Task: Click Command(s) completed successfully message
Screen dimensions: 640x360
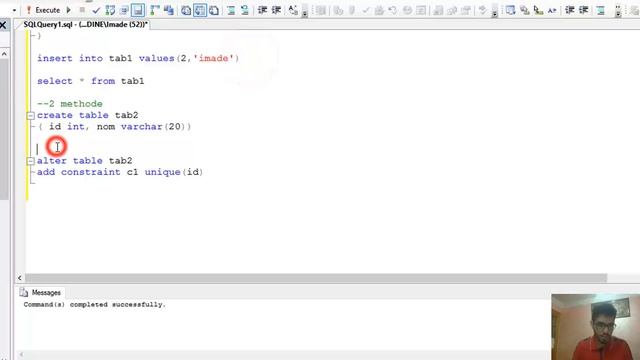Action: click(95, 304)
